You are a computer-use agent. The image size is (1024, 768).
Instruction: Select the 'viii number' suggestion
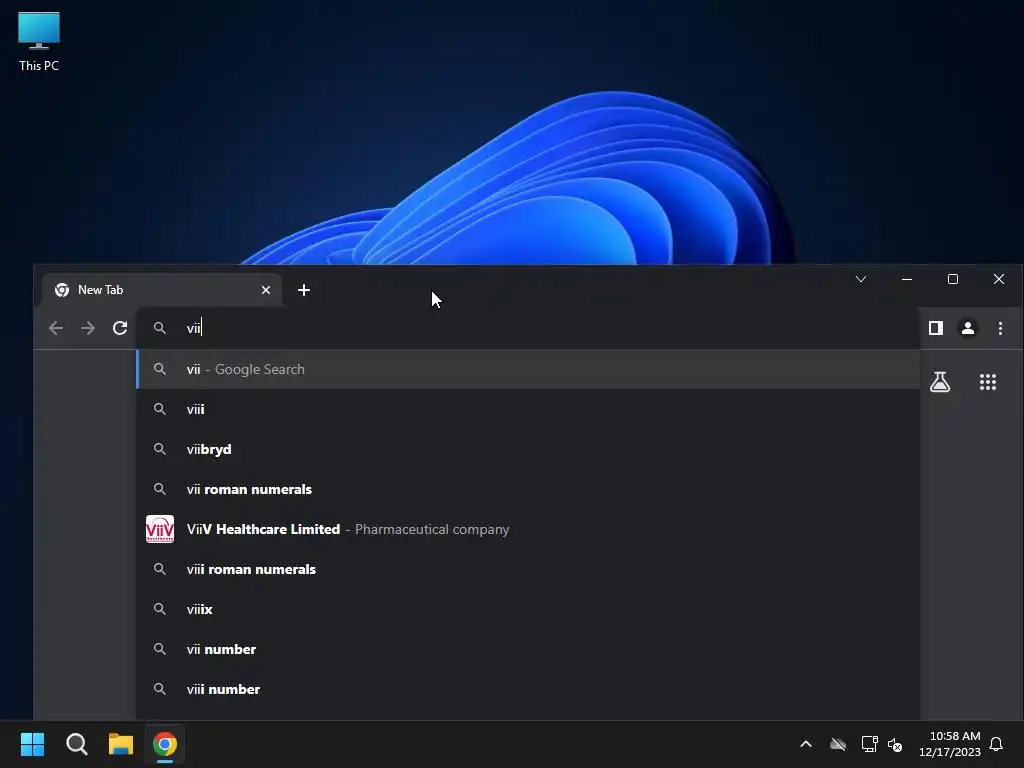click(x=528, y=689)
